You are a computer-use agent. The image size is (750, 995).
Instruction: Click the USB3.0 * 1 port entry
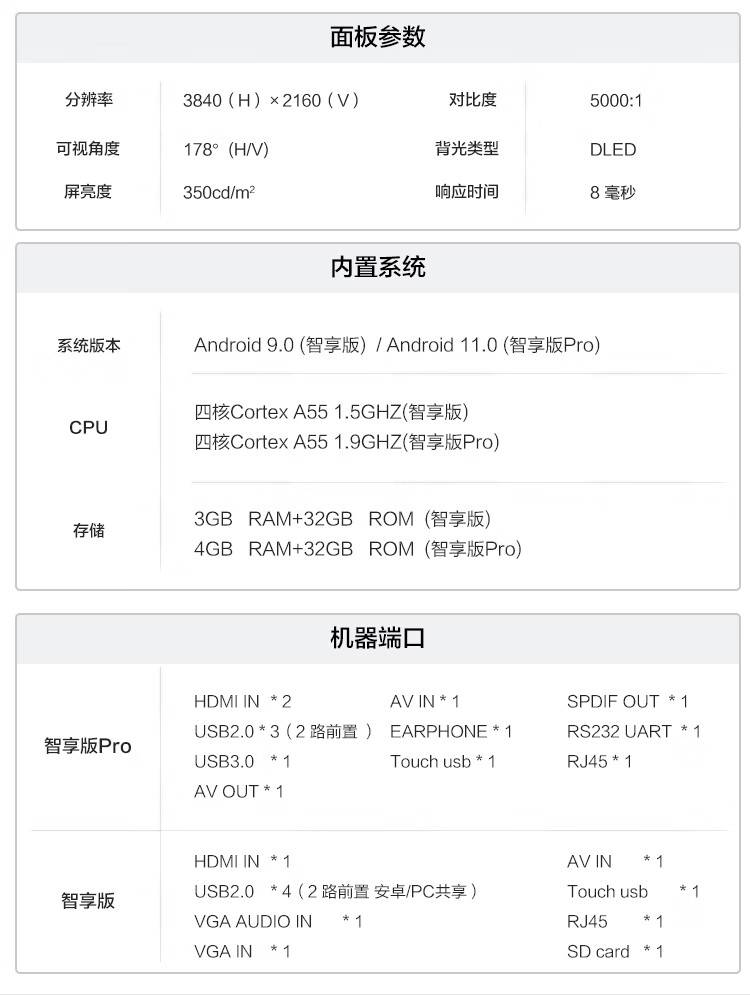[x=242, y=762]
